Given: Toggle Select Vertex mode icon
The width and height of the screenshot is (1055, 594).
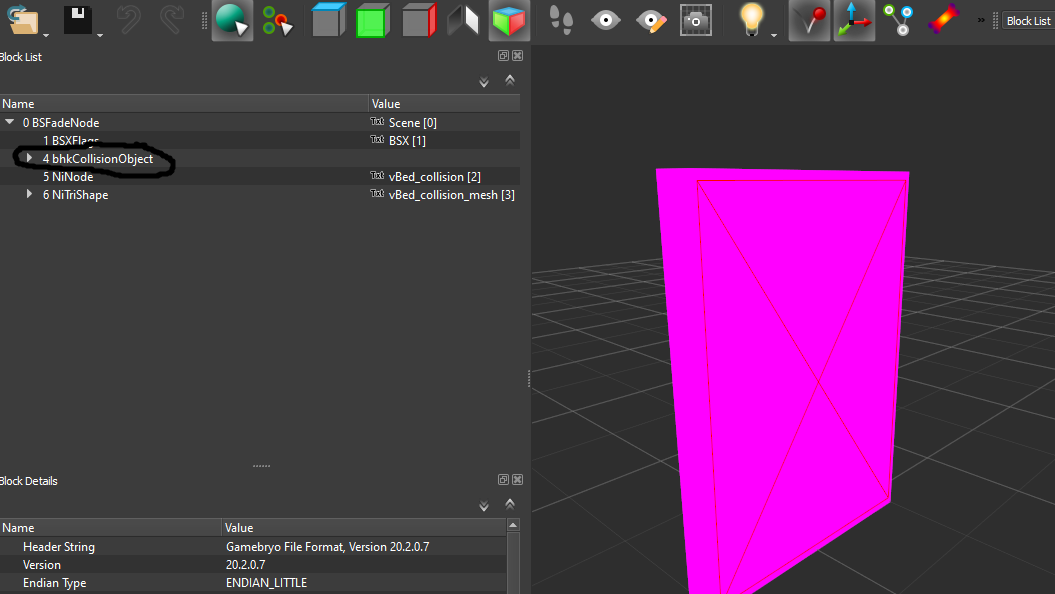Looking at the screenshot, I should coord(278,20).
